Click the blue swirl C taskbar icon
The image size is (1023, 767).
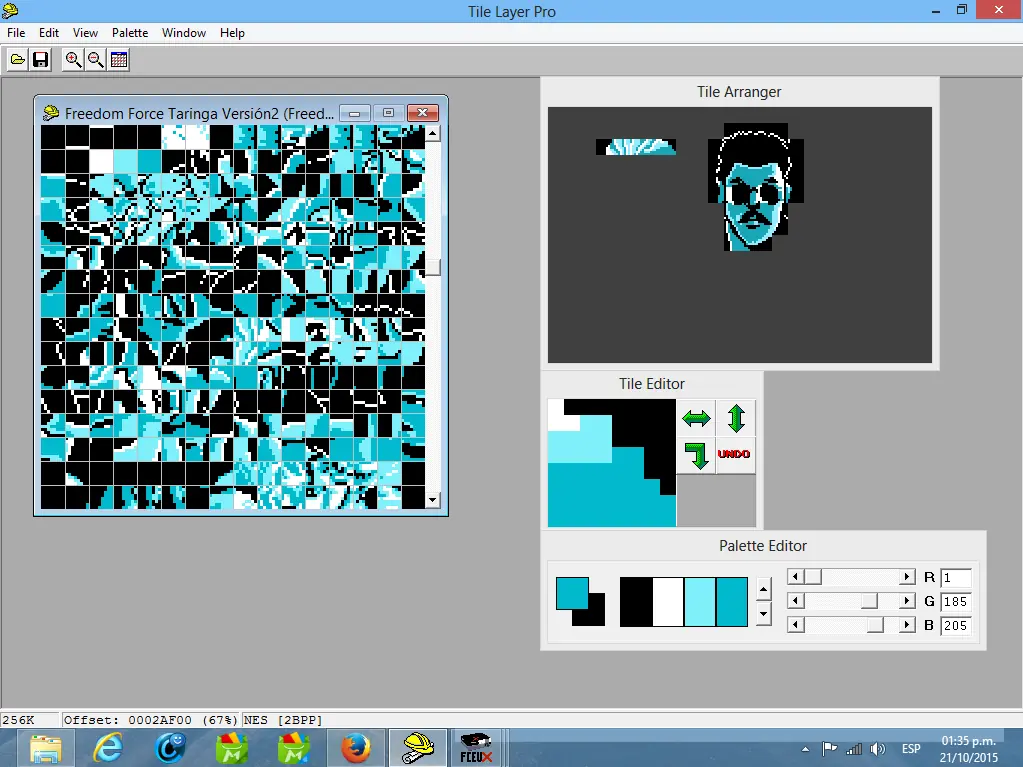pyautogui.click(x=170, y=748)
